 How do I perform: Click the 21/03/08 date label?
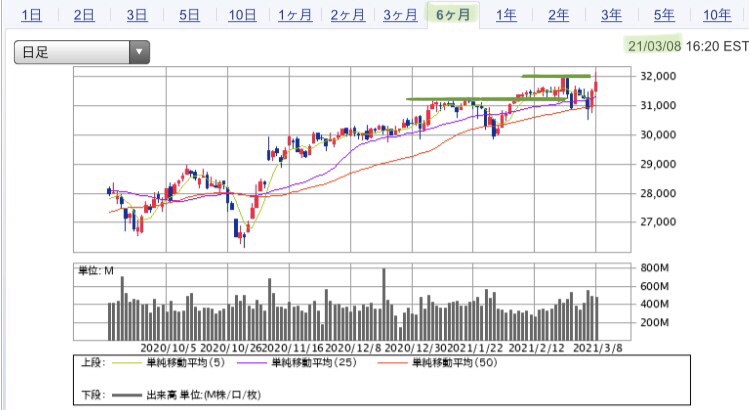pyautogui.click(x=653, y=45)
